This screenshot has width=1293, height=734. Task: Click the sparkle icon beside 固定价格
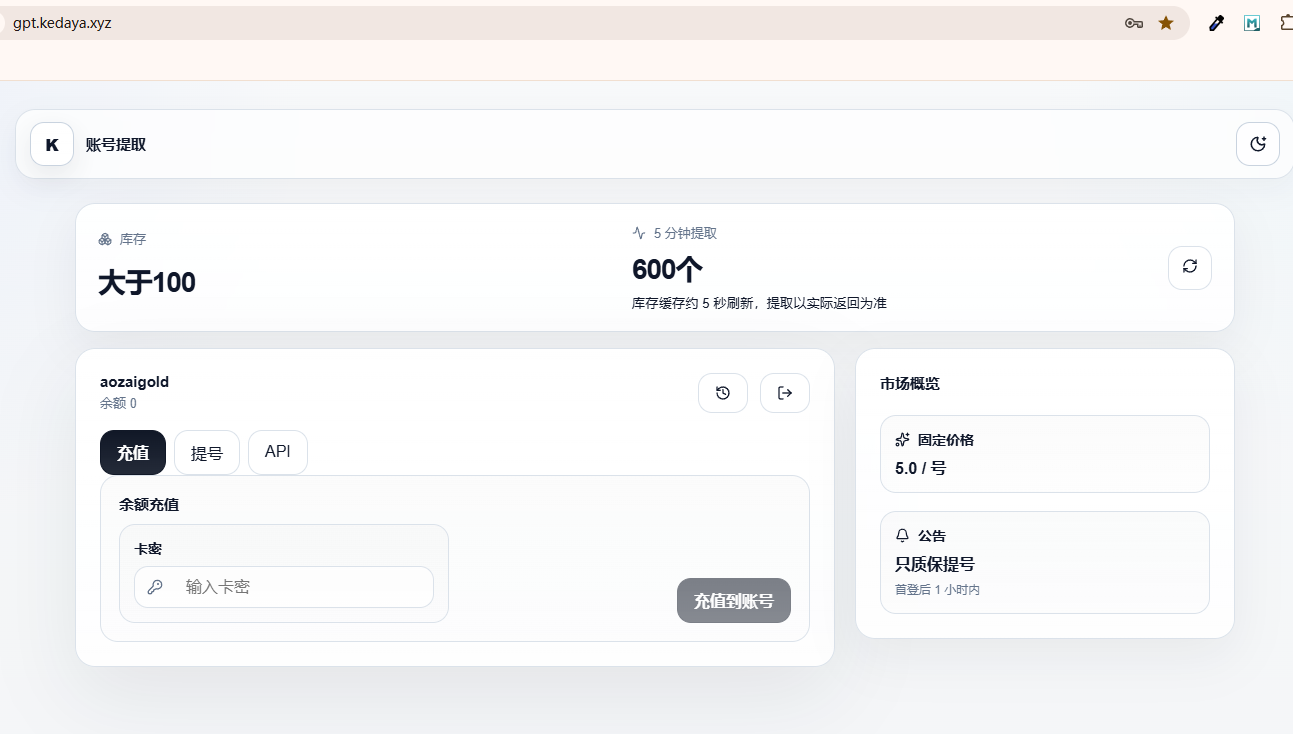point(902,440)
